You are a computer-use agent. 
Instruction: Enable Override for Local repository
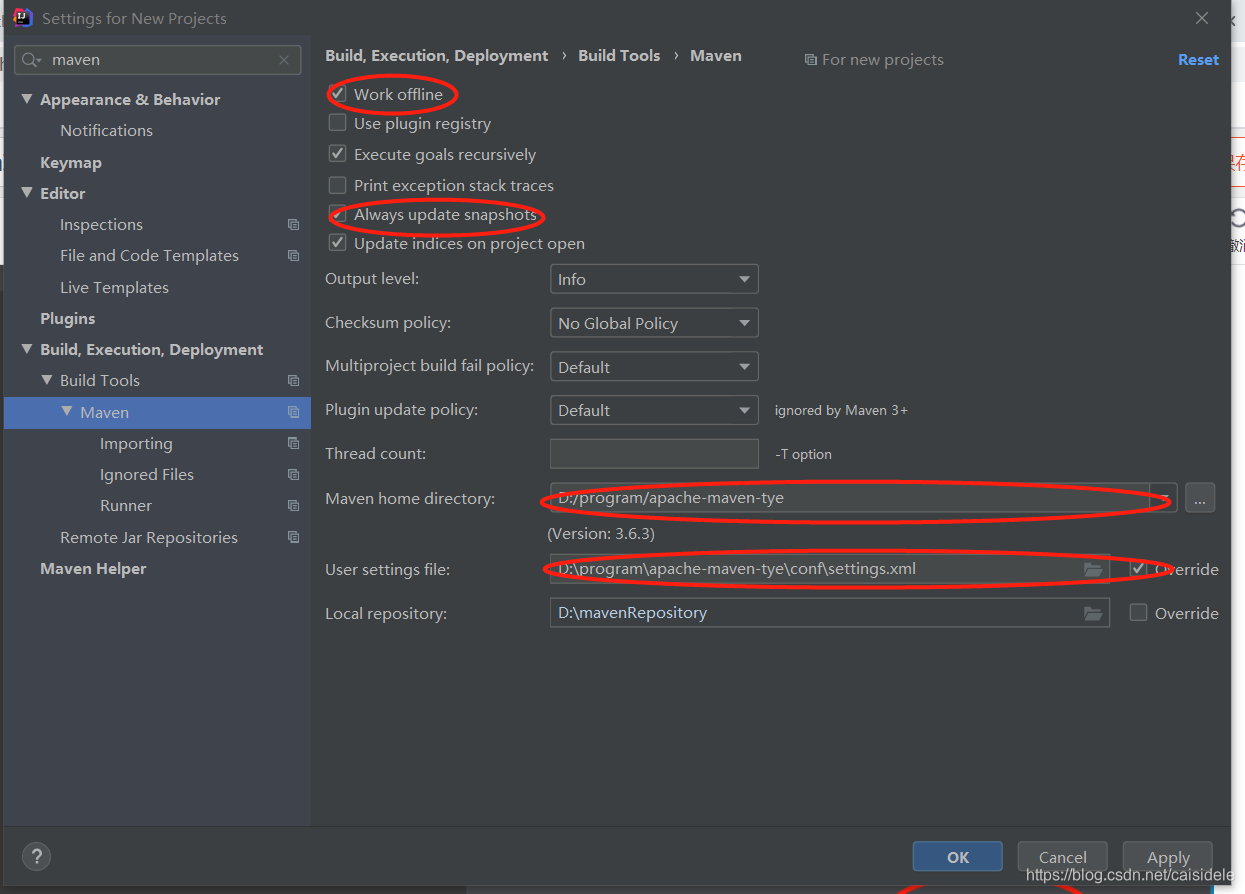[1138, 613]
